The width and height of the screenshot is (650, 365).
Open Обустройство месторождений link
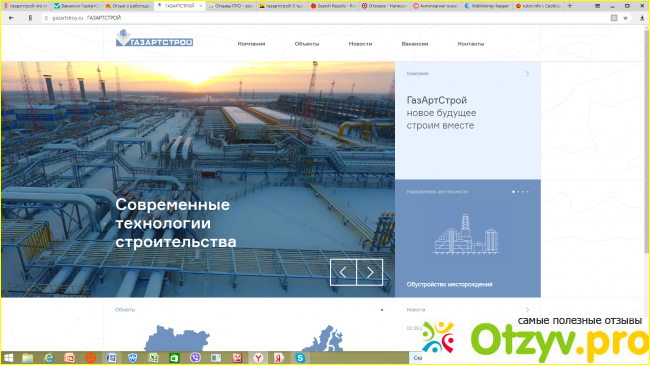[449, 284]
